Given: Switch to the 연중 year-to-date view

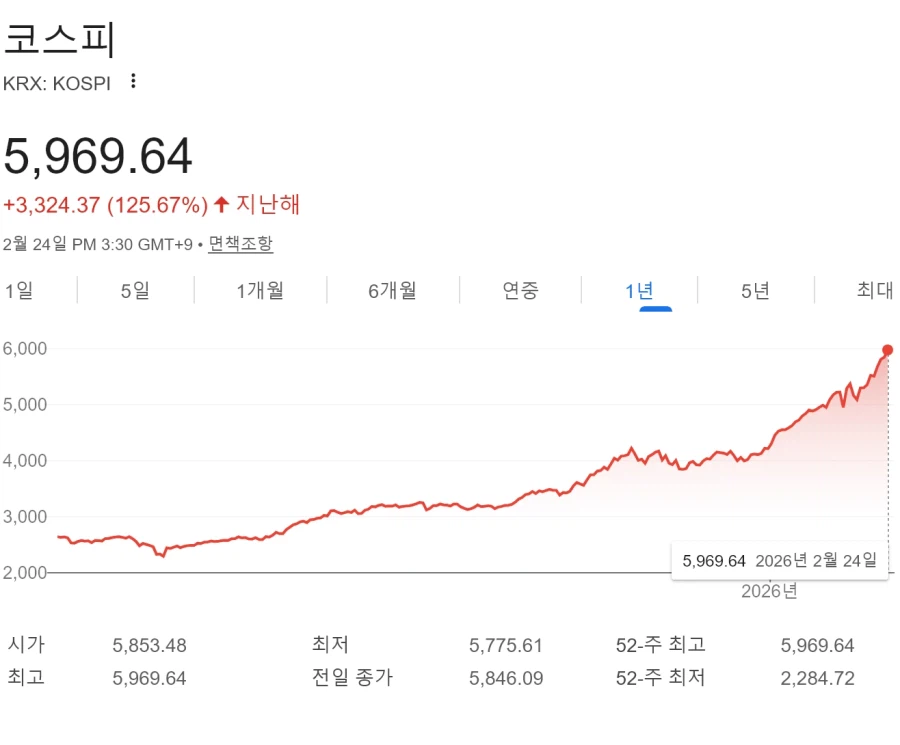Looking at the screenshot, I should [521, 290].
